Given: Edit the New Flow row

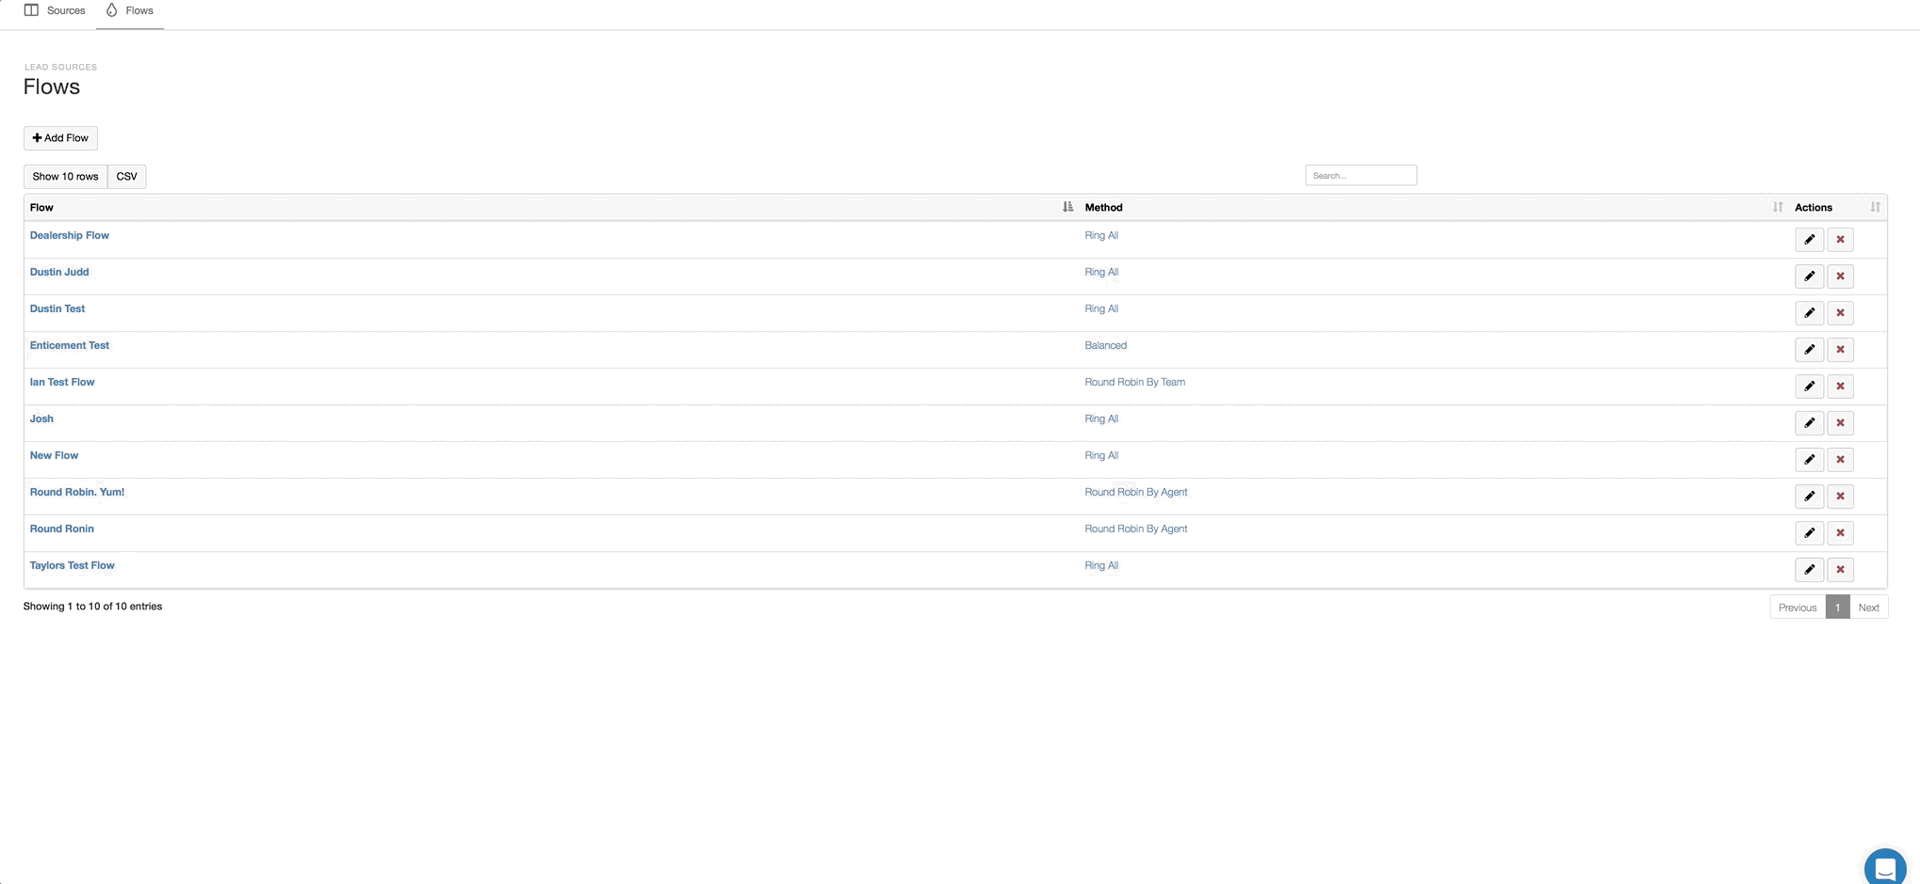Looking at the screenshot, I should pyautogui.click(x=1809, y=460).
